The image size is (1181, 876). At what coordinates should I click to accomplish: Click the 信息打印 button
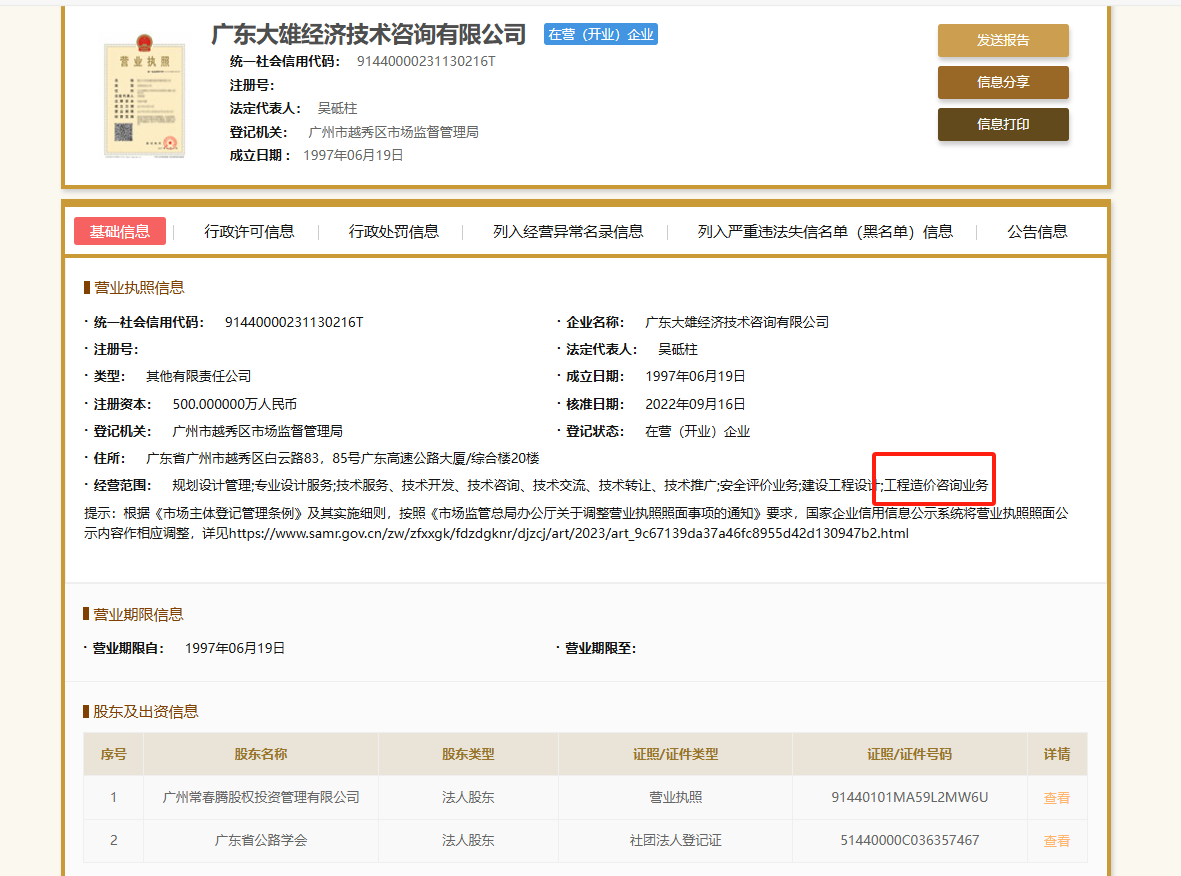[x=1002, y=125]
